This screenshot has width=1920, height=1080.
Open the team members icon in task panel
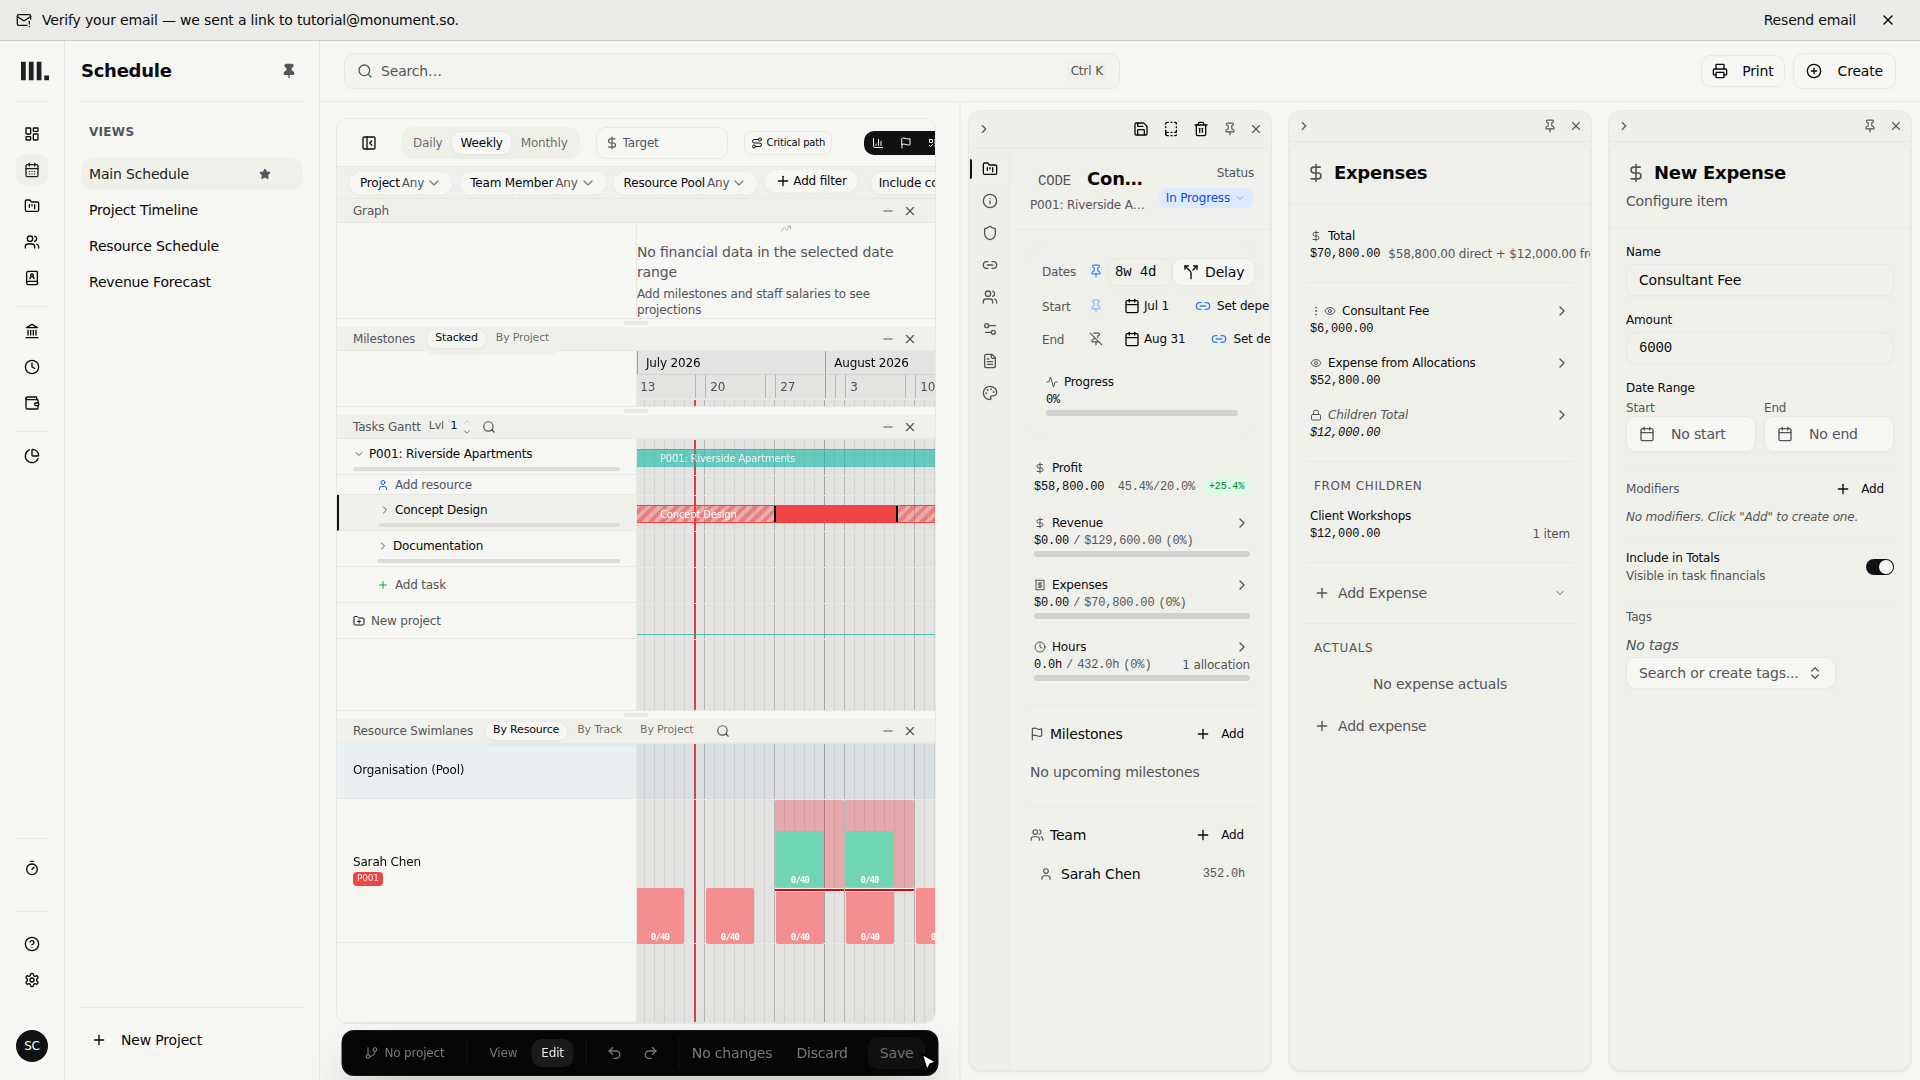pos(990,297)
